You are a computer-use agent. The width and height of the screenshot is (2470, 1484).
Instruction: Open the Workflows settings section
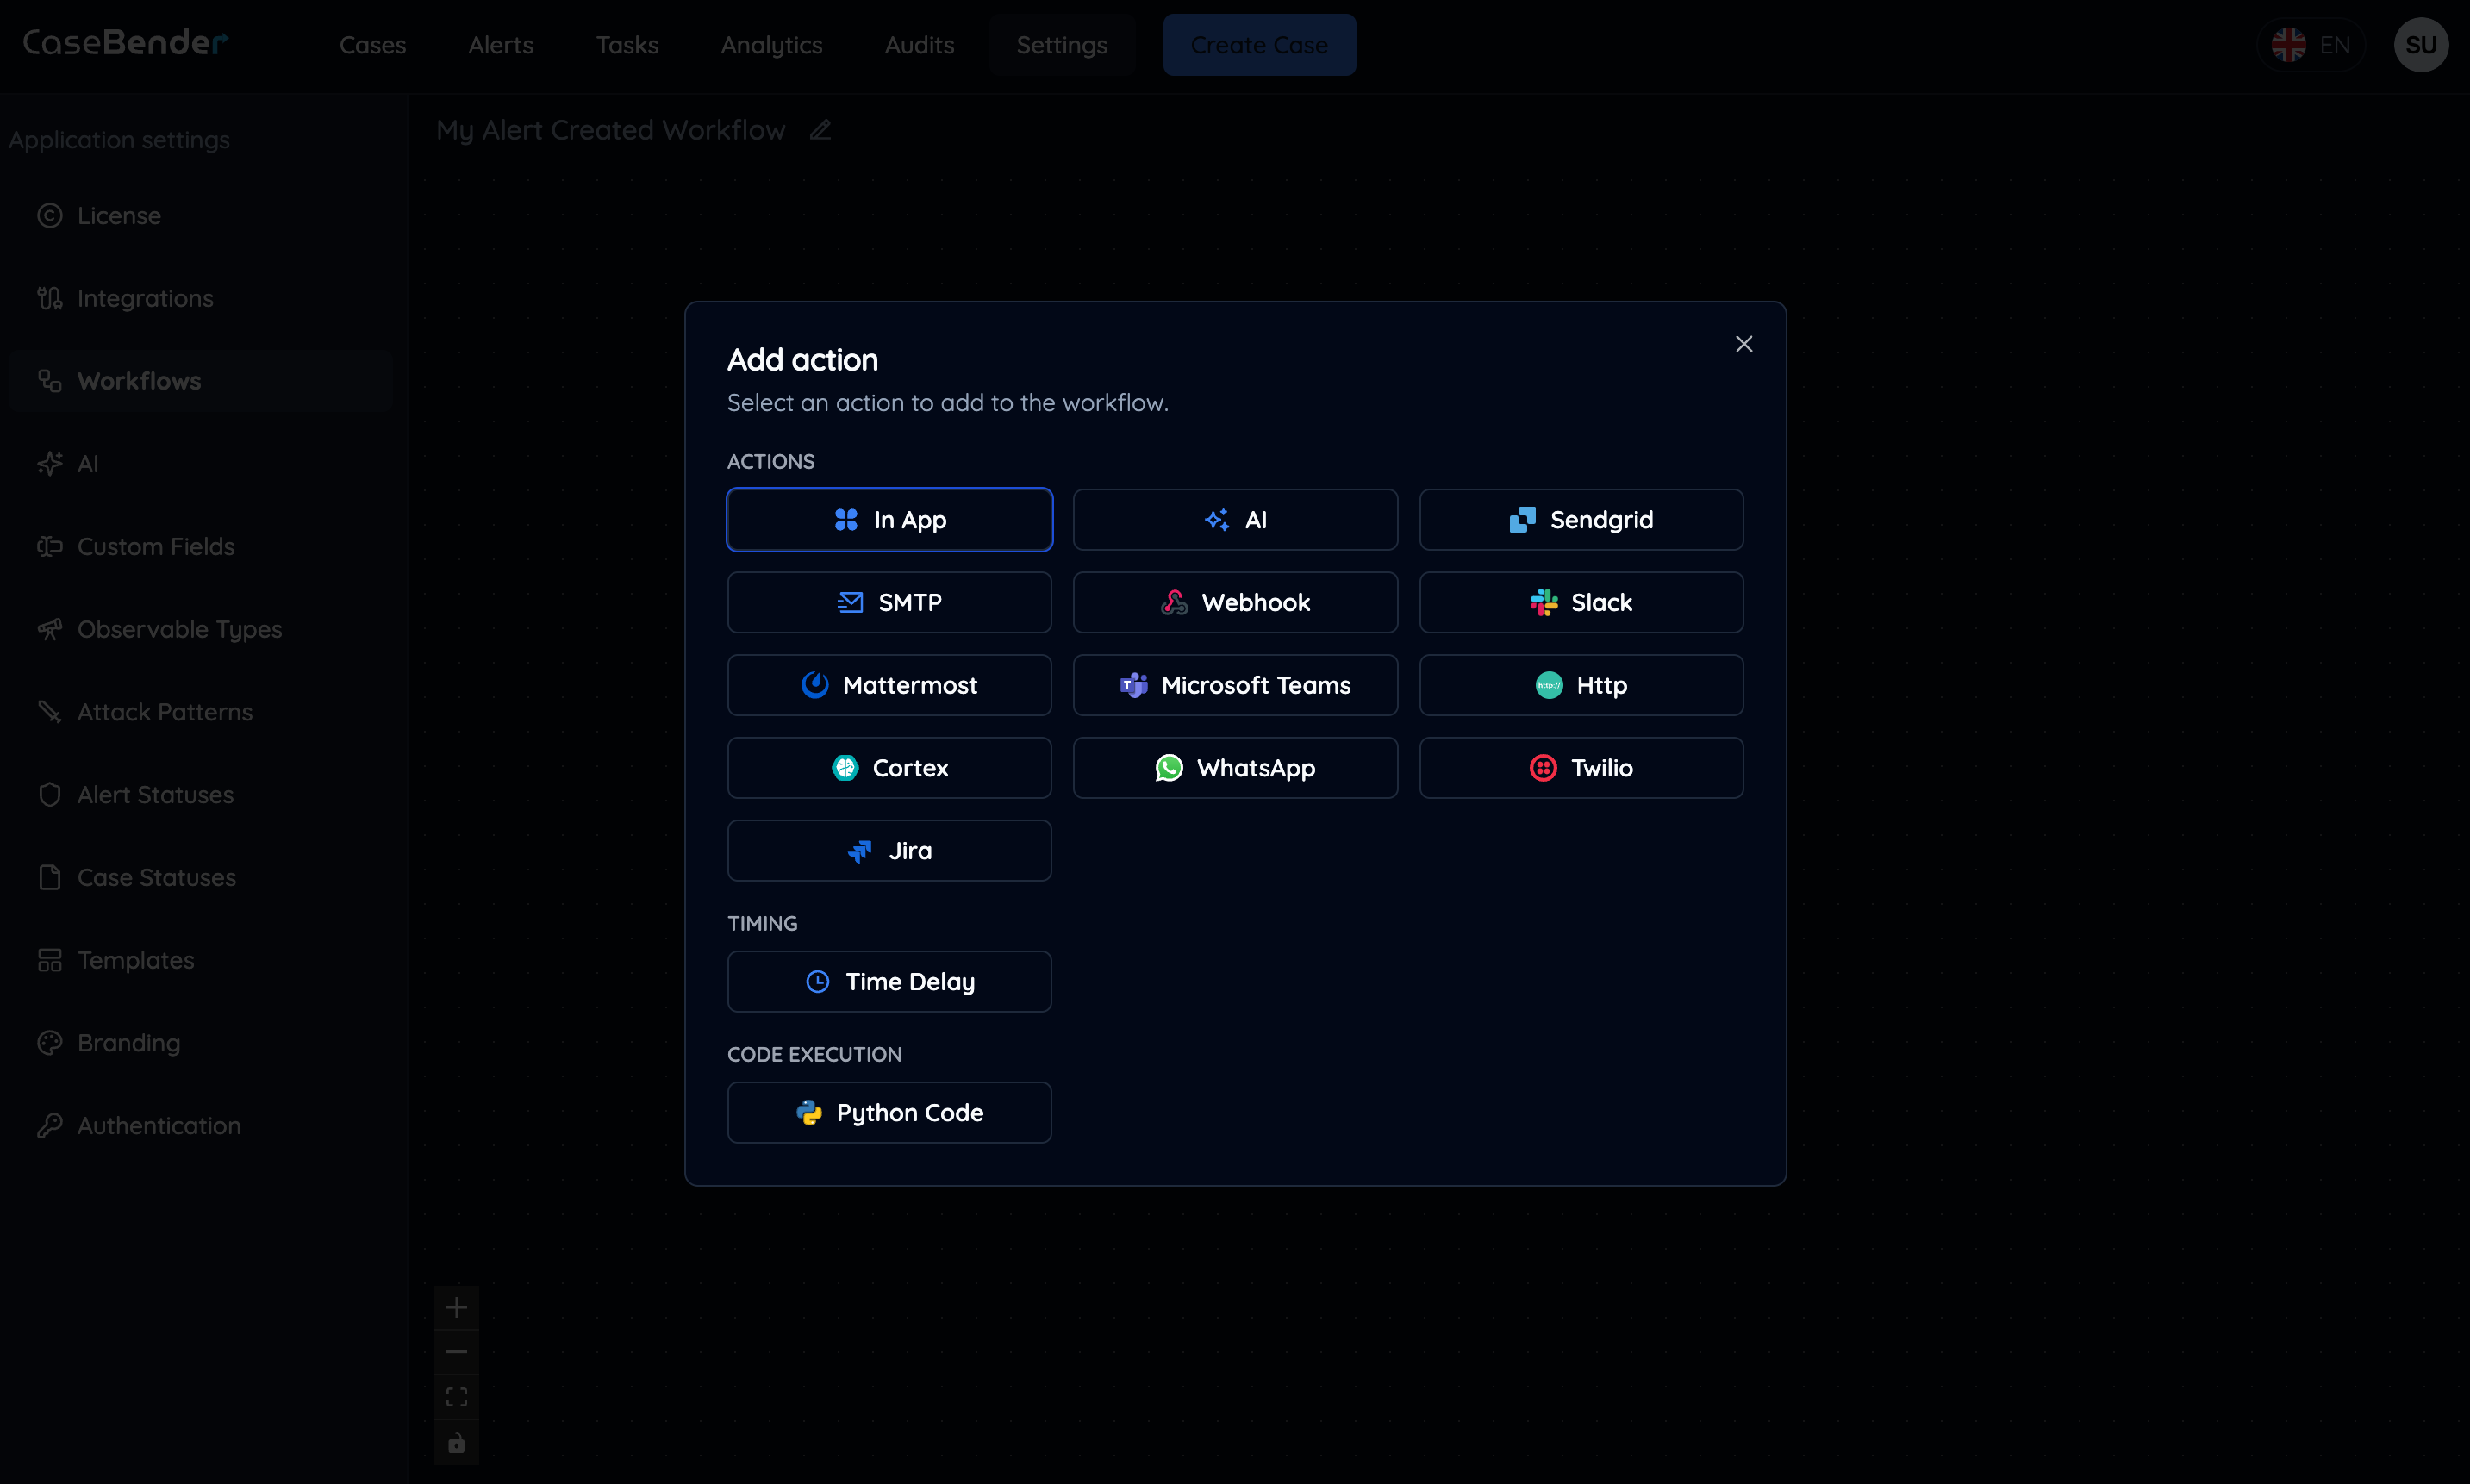tap(139, 380)
